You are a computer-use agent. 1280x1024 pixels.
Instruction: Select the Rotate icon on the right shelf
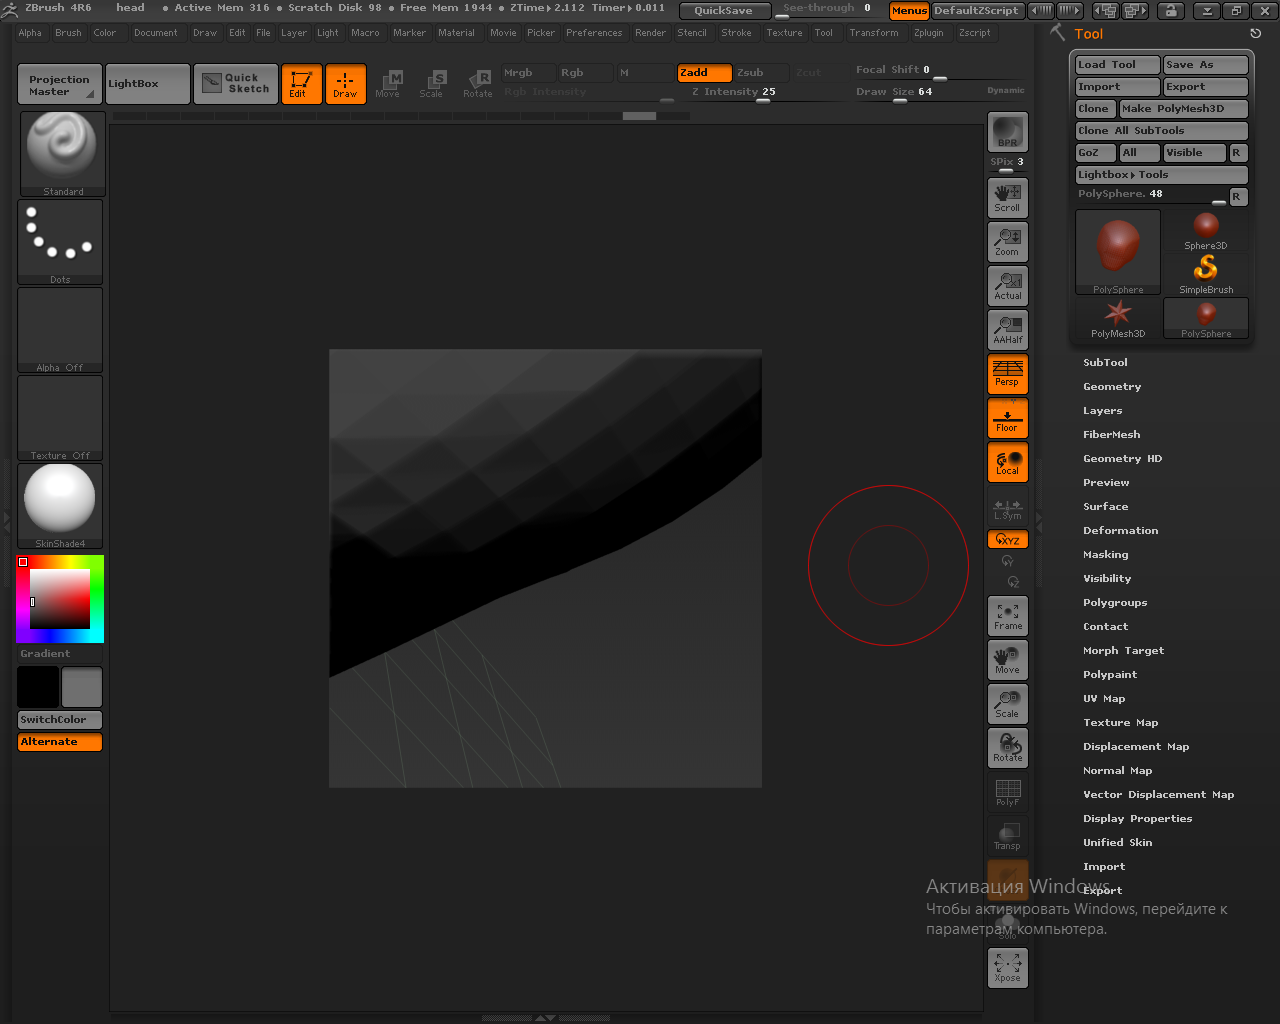click(1007, 747)
